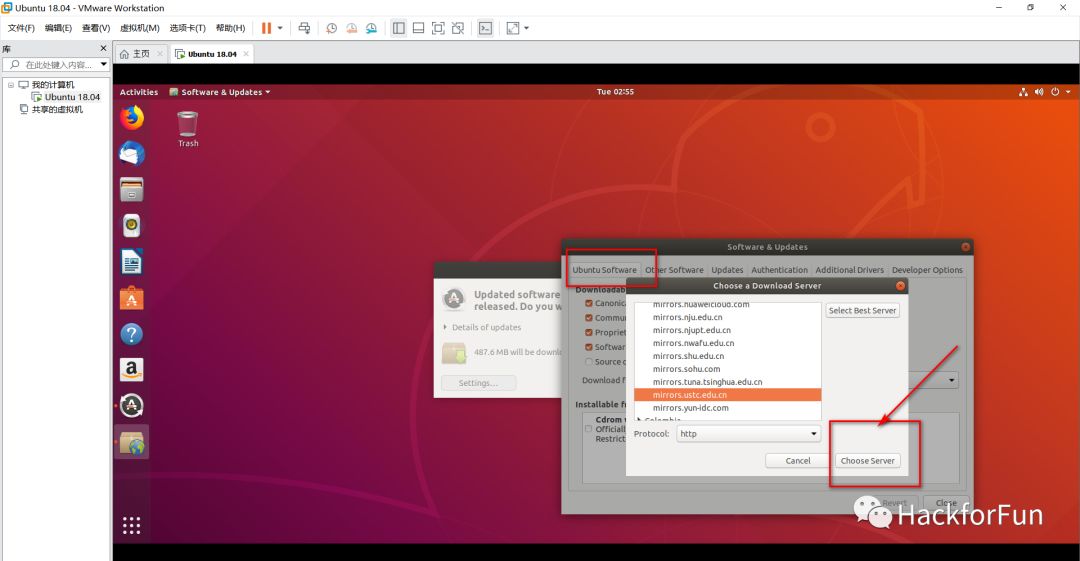Image resolution: width=1080 pixels, height=561 pixels.
Task: Open the Files manager from the dock
Action: tap(132, 190)
